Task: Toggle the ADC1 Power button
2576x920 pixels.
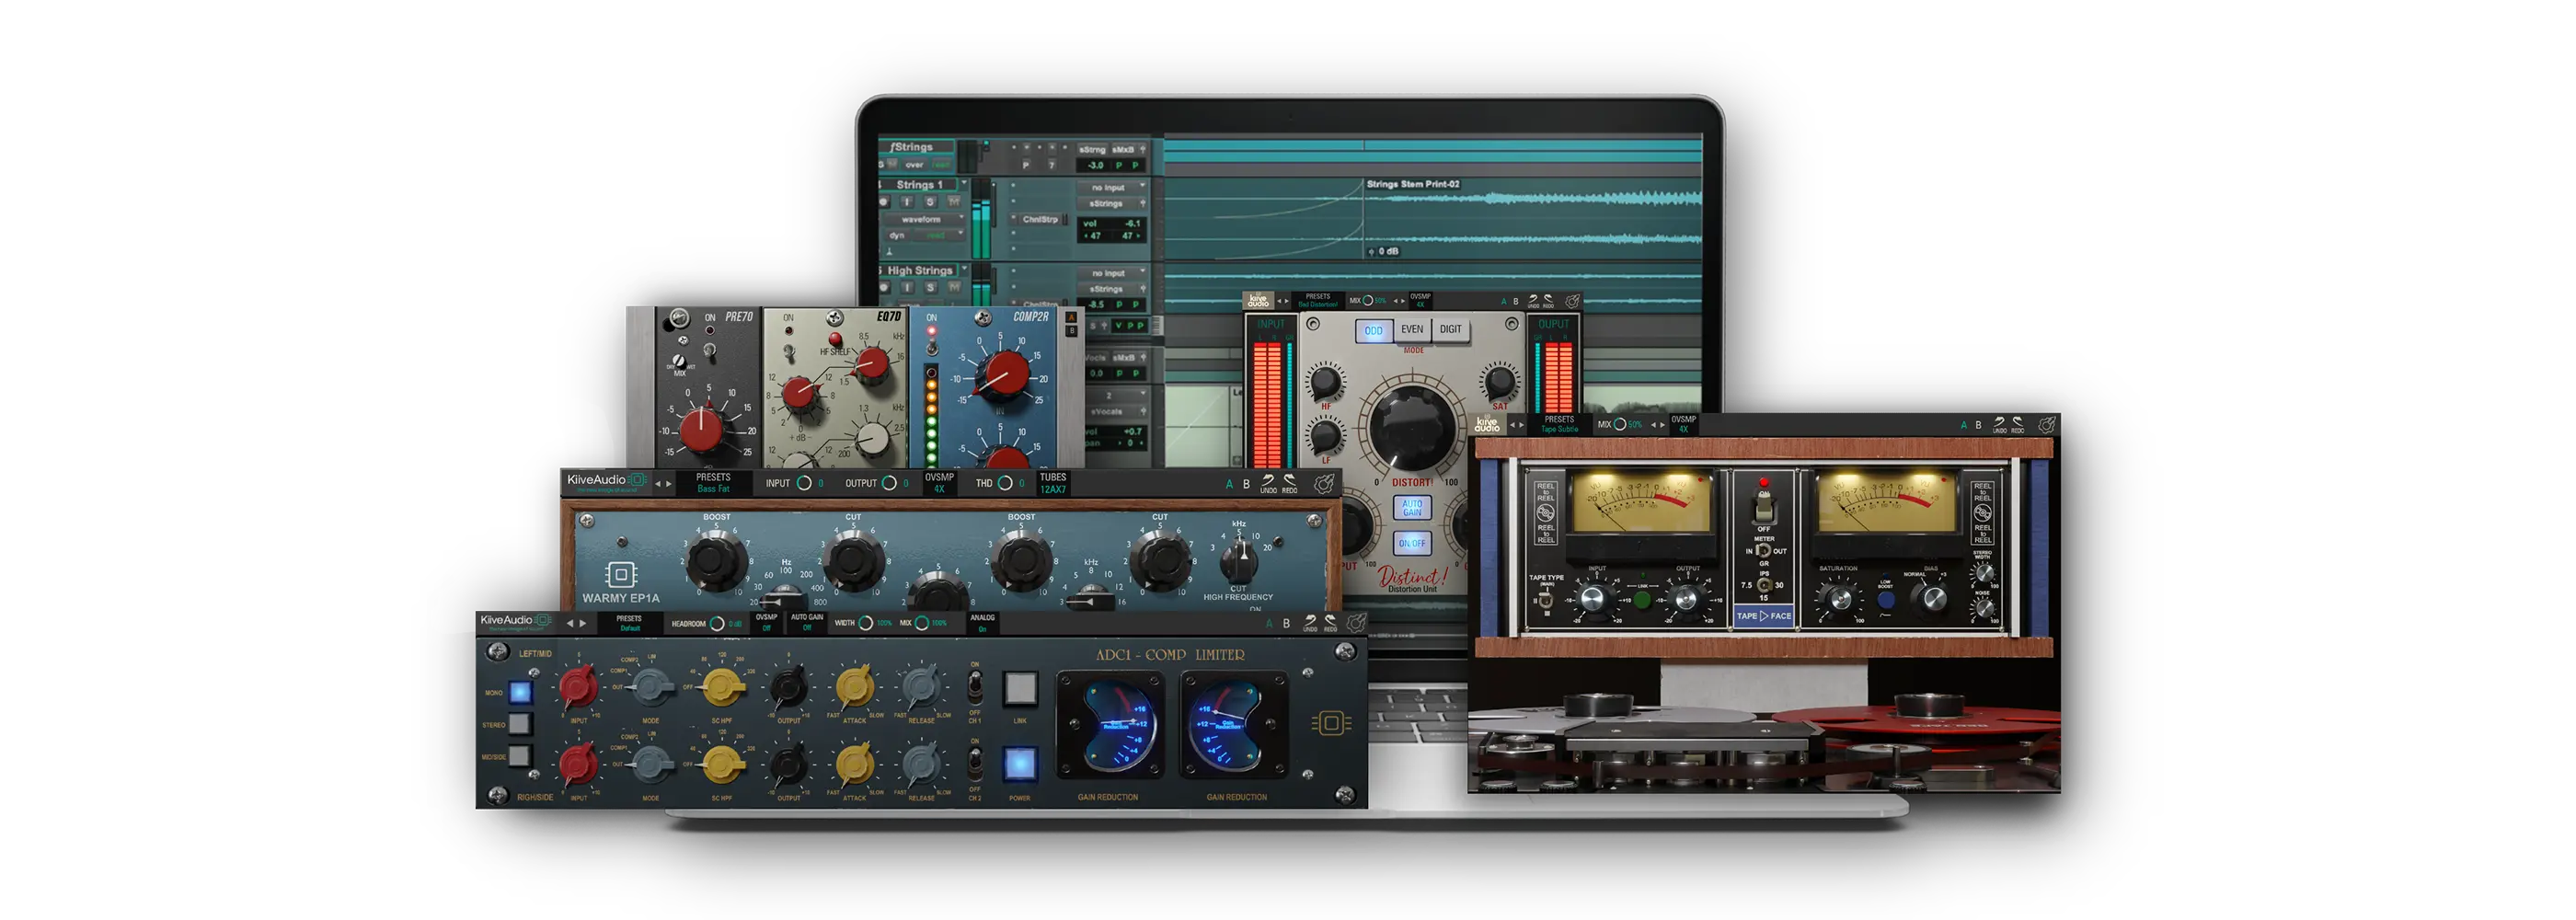Action: click(1019, 764)
